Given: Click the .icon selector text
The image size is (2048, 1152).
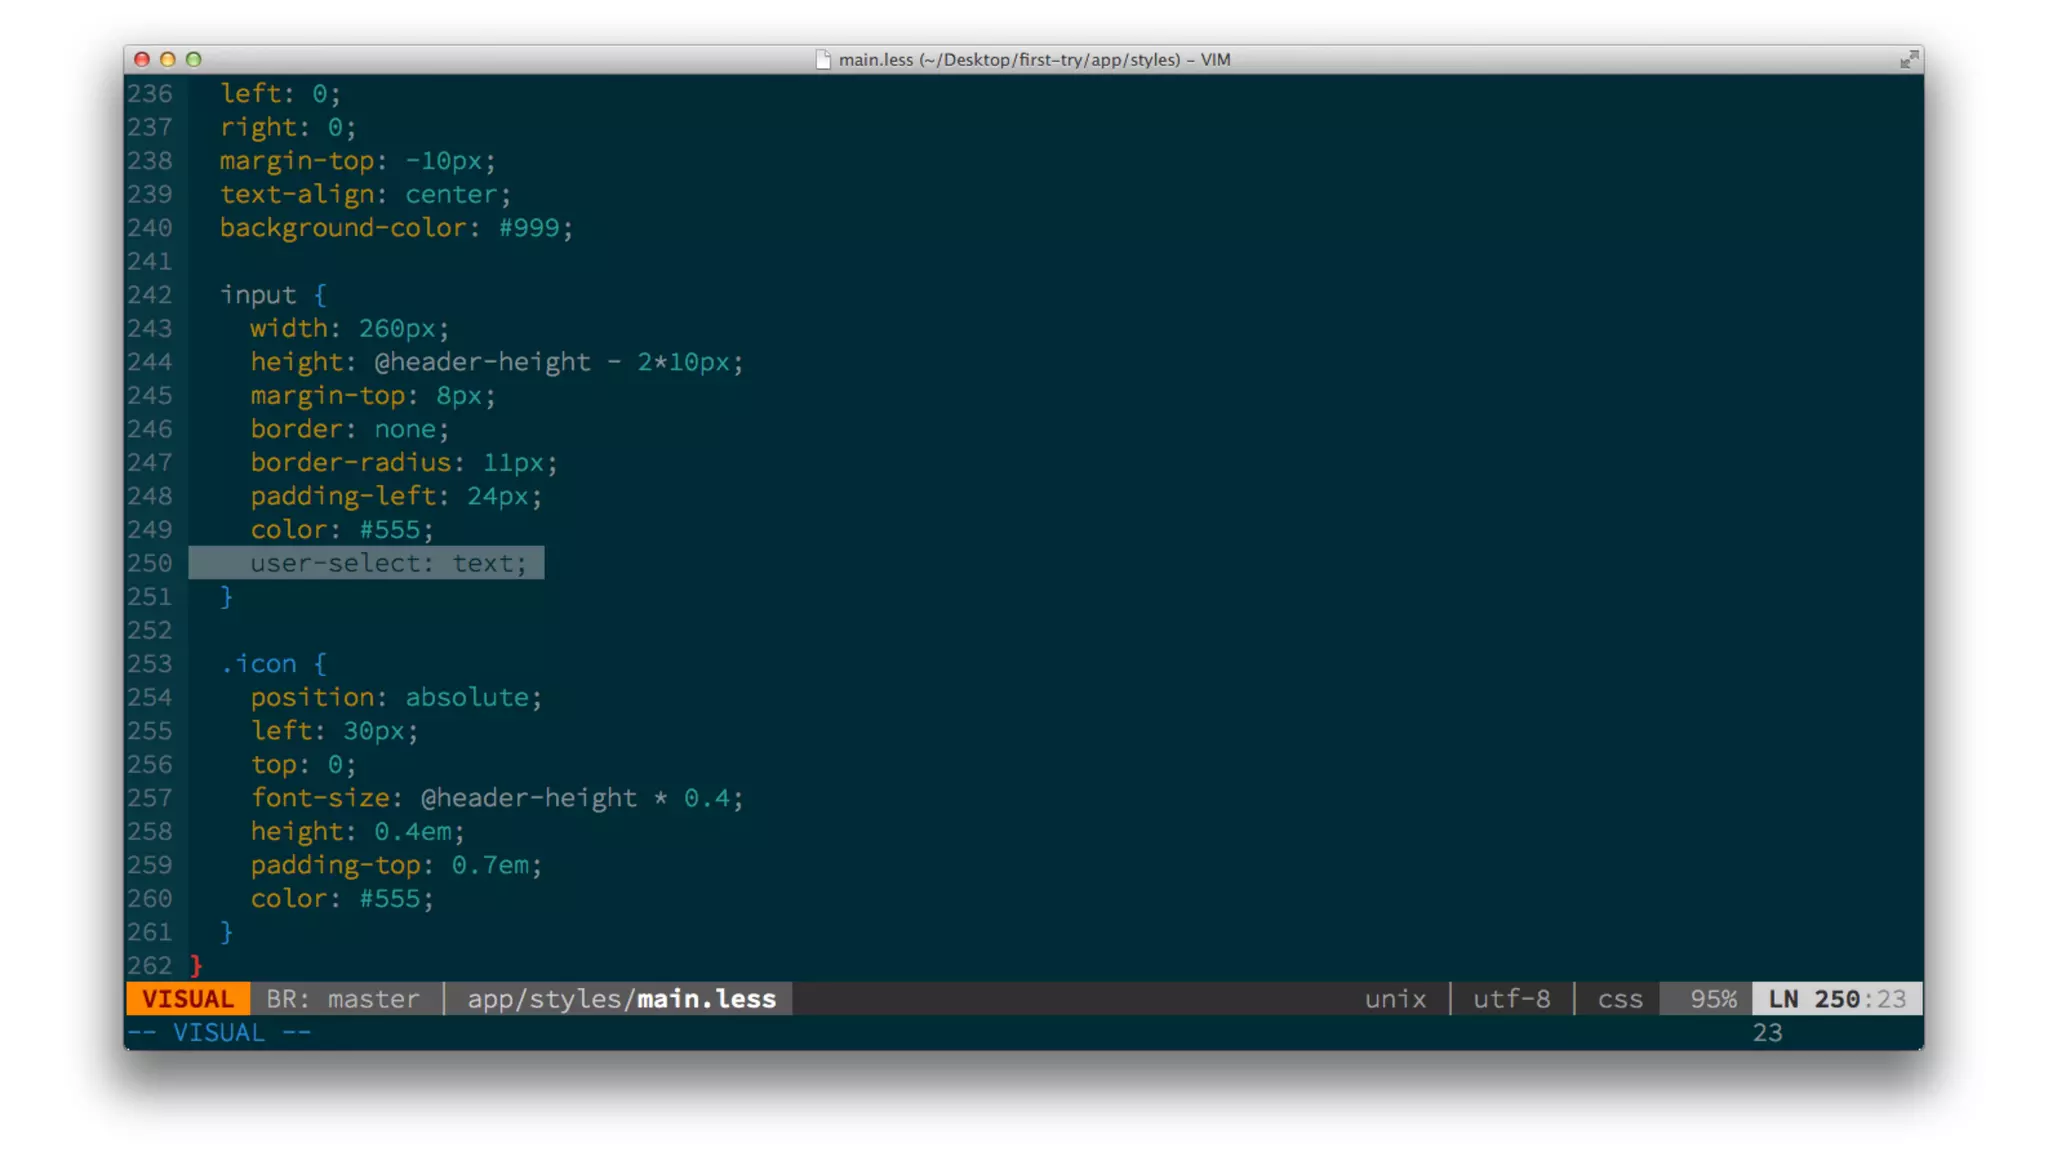Looking at the screenshot, I should coord(258,664).
